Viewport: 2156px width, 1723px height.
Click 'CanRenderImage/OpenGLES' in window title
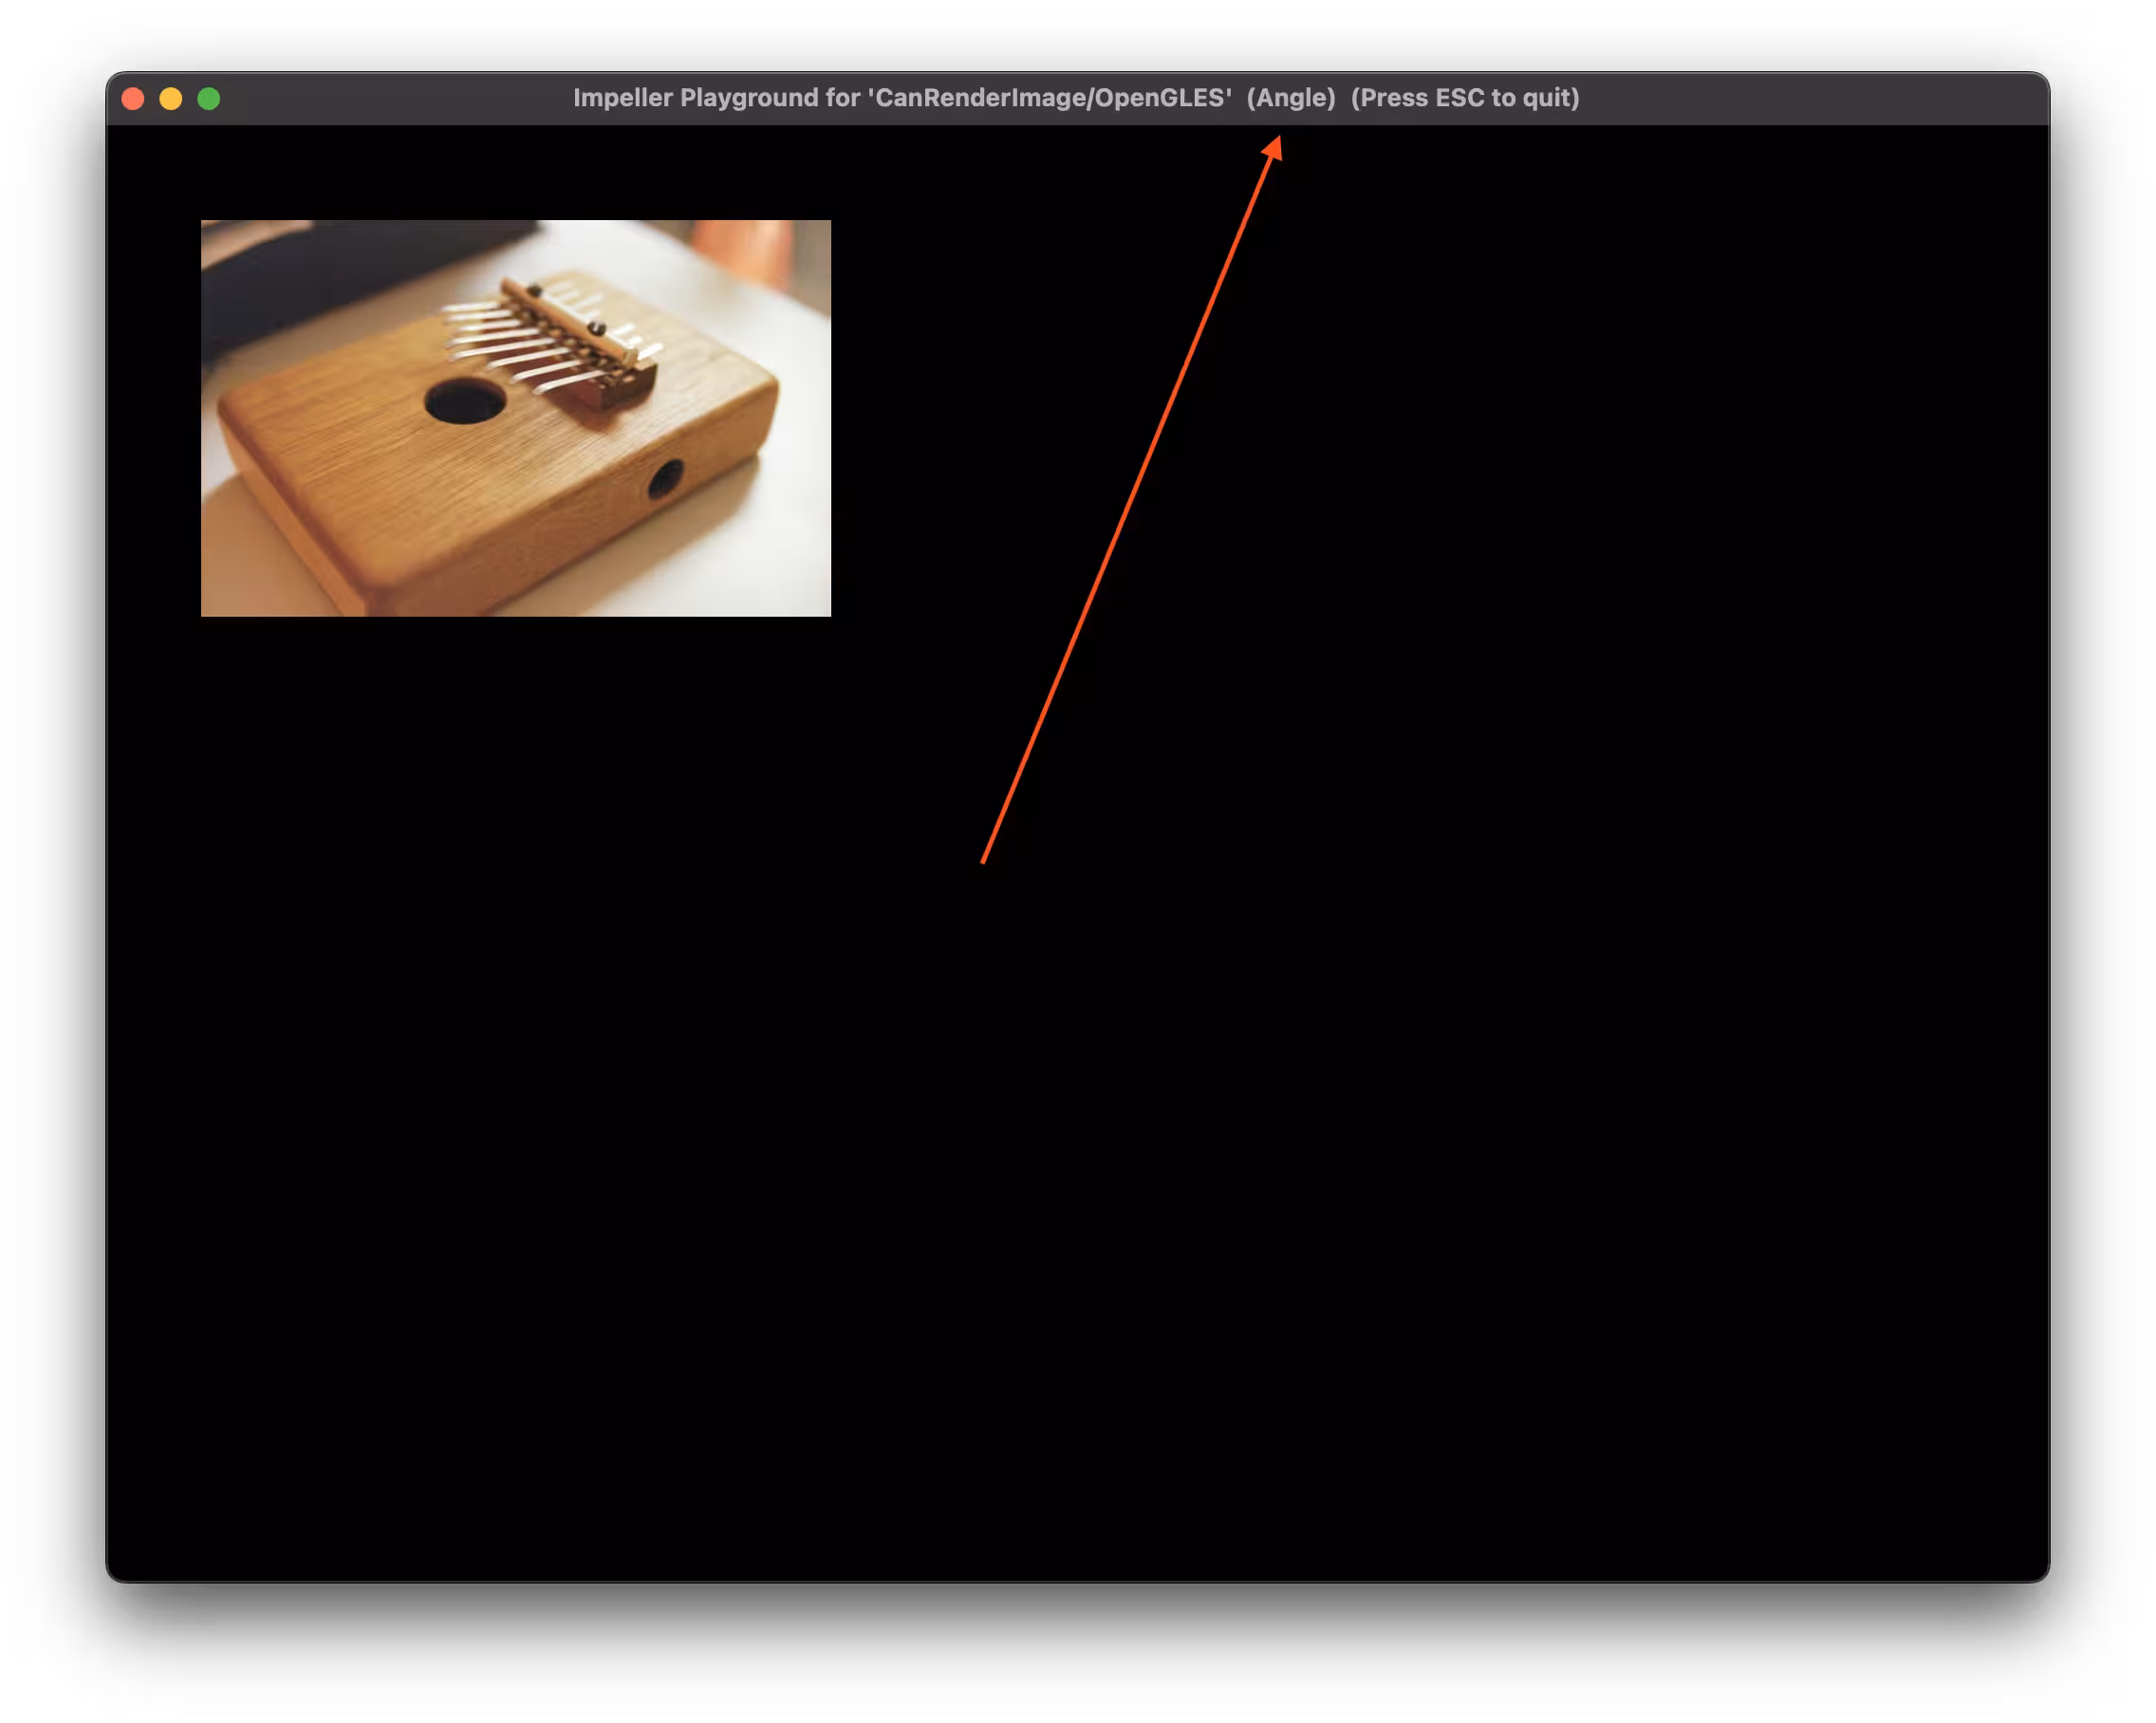[1050, 98]
